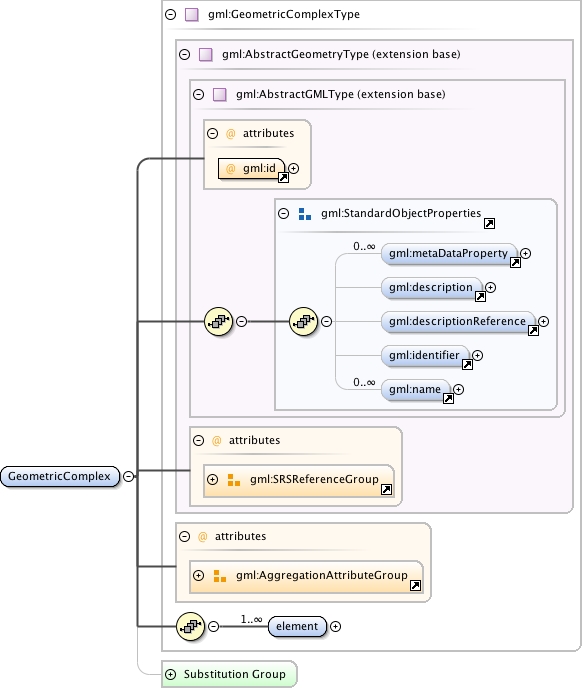Screen dimensions: 583x691
Task: Select the gml:description element node
Action: point(431,287)
